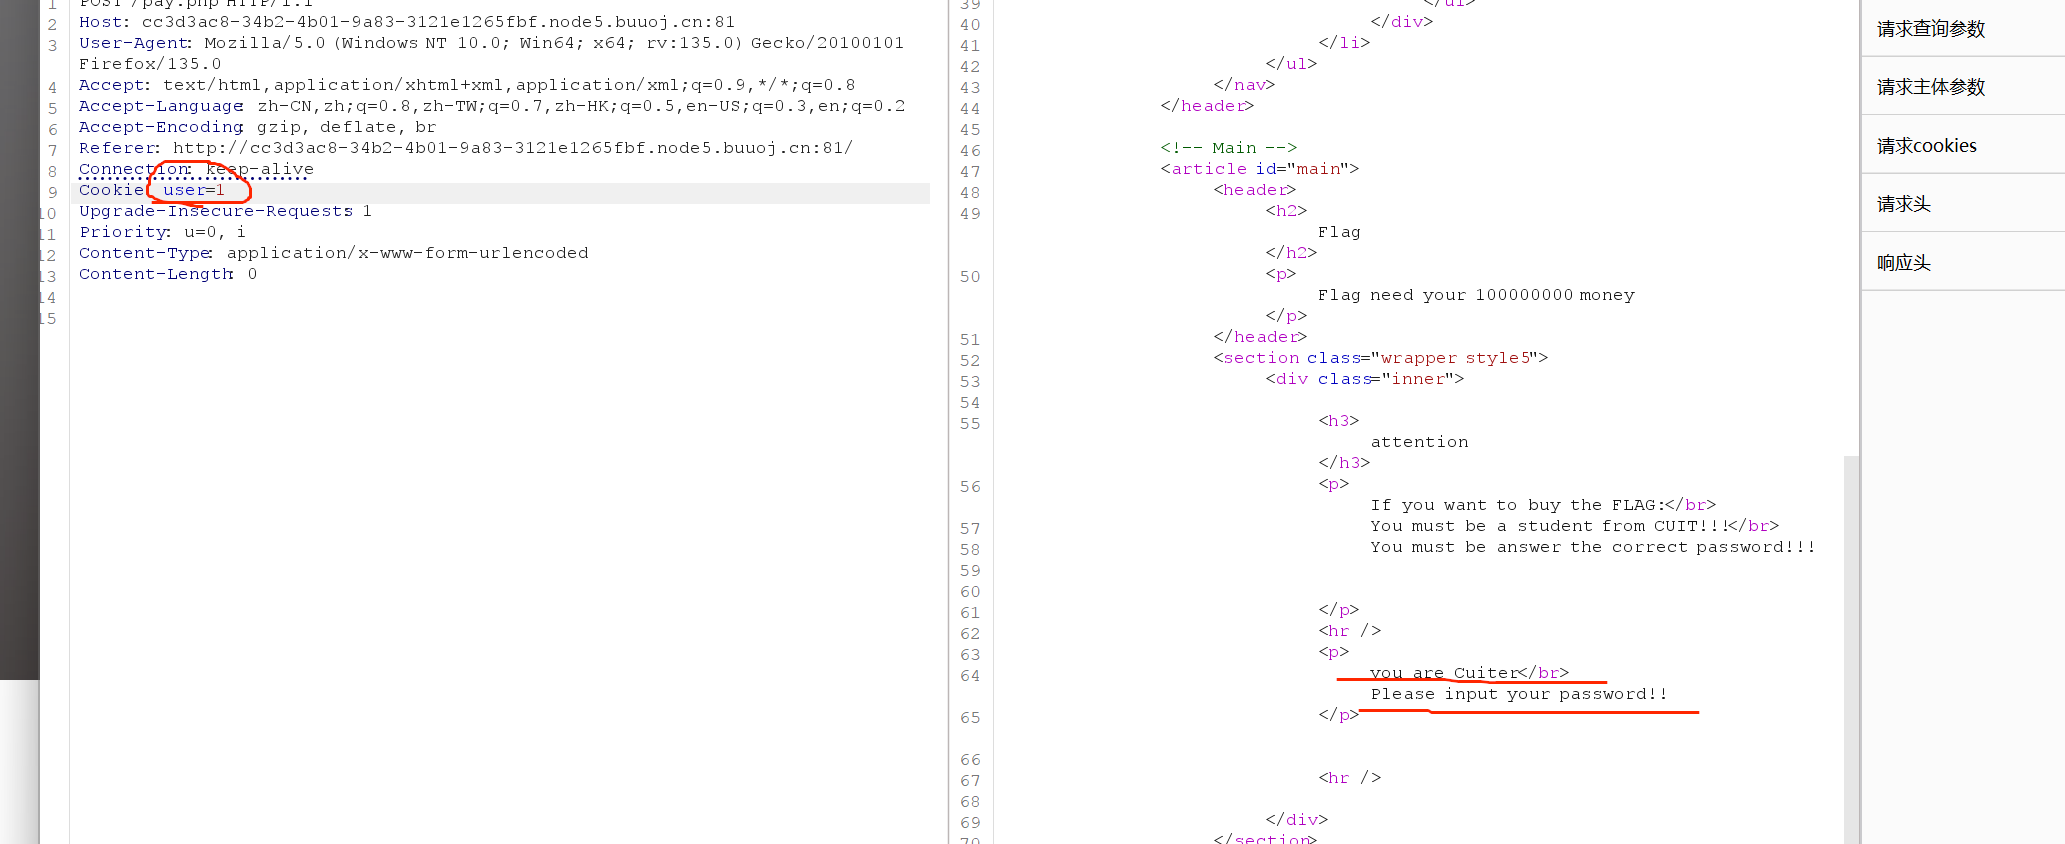Click the Host header line
Image resolution: width=2065 pixels, height=844 pixels.
point(406,22)
